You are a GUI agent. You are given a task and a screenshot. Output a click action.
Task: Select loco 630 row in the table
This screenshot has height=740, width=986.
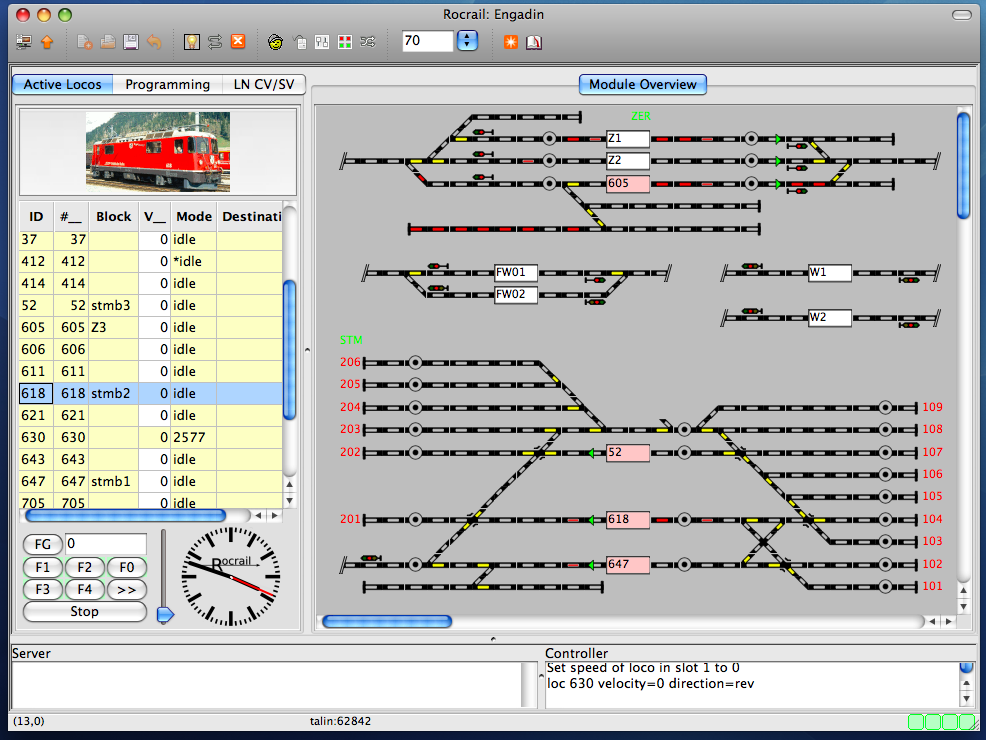click(150, 437)
